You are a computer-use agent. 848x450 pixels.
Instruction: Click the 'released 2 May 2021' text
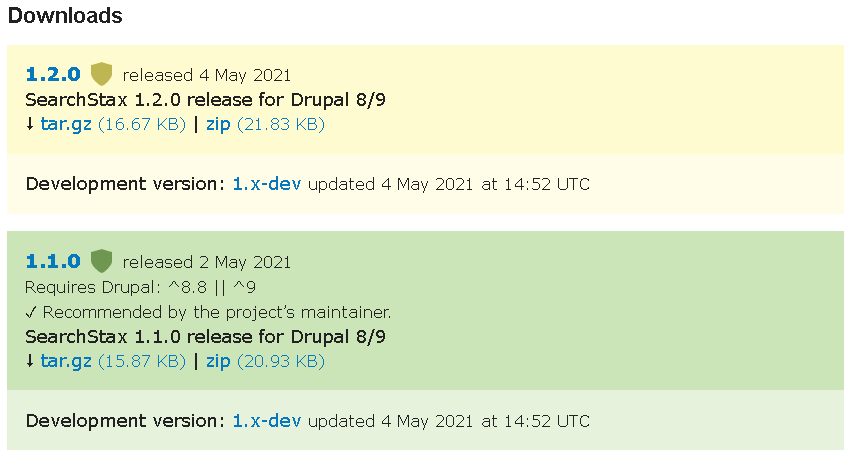coord(207,262)
